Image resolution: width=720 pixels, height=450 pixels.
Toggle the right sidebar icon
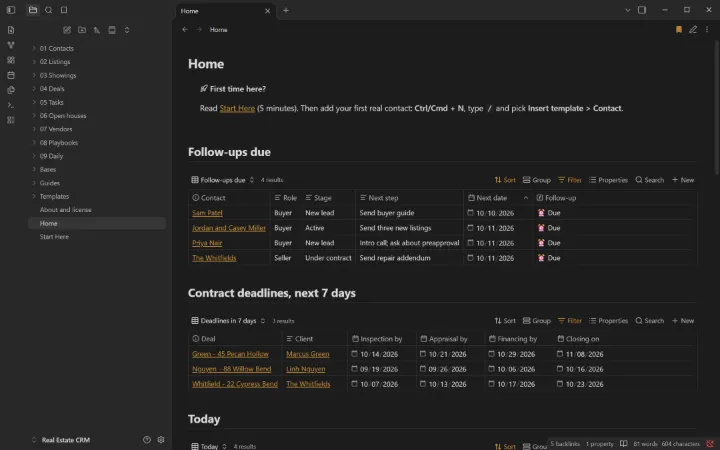point(642,10)
